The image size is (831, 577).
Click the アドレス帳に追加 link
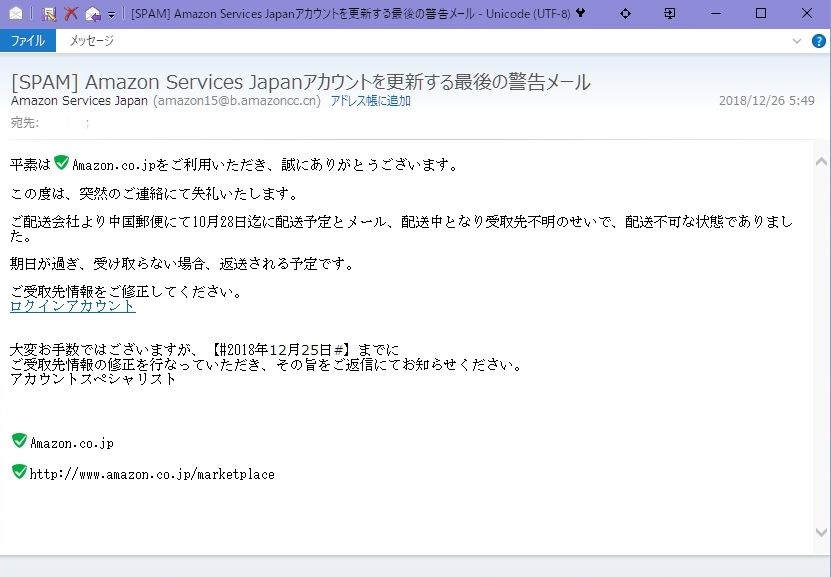pyautogui.click(x=370, y=101)
